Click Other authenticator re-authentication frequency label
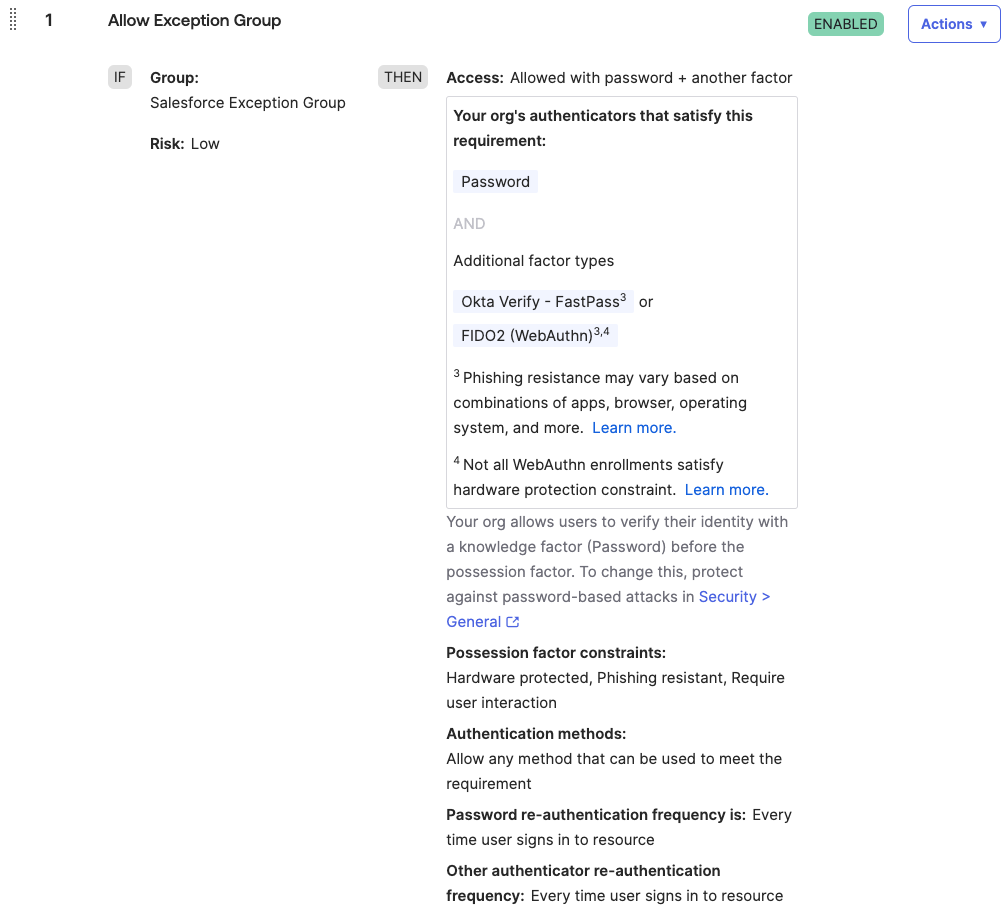 pyautogui.click(x=583, y=883)
